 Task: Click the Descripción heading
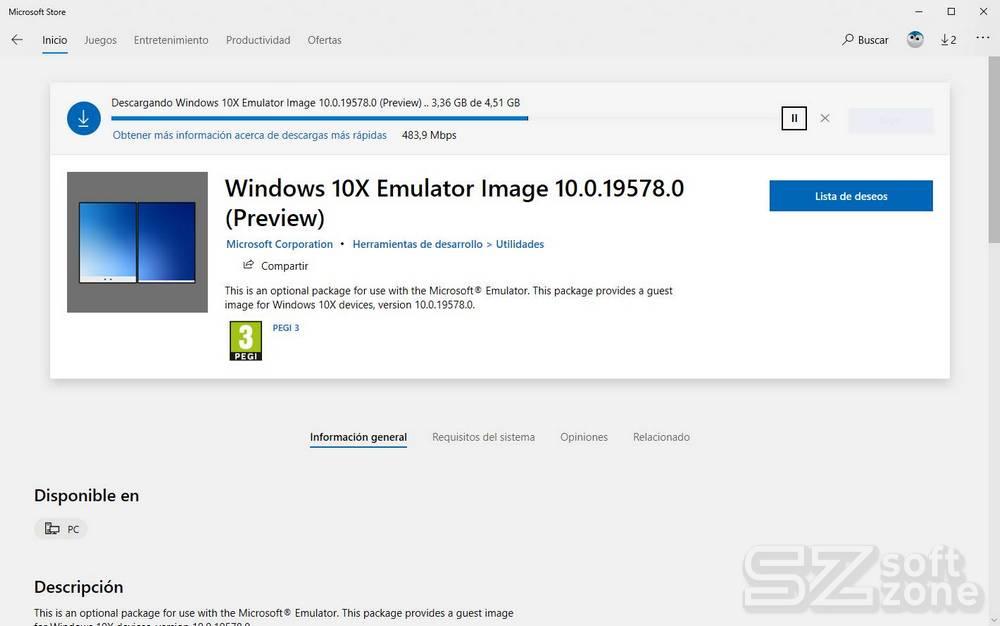click(x=78, y=586)
